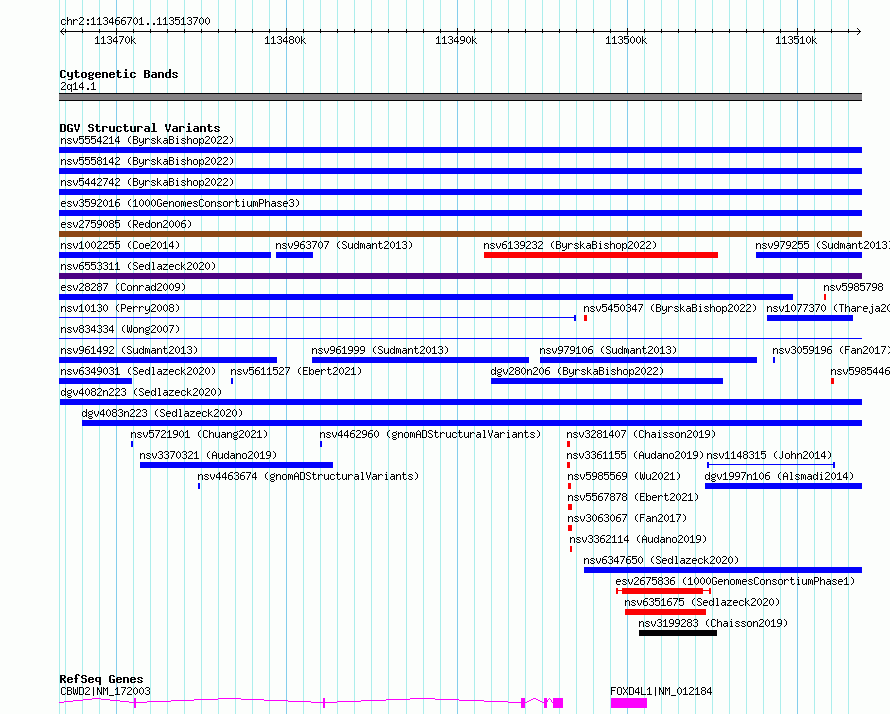Image resolution: width=890 pixels, height=714 pixels.
Task: Click the CBWD2|NM_172003 gene label
Action: pos(105,691)
